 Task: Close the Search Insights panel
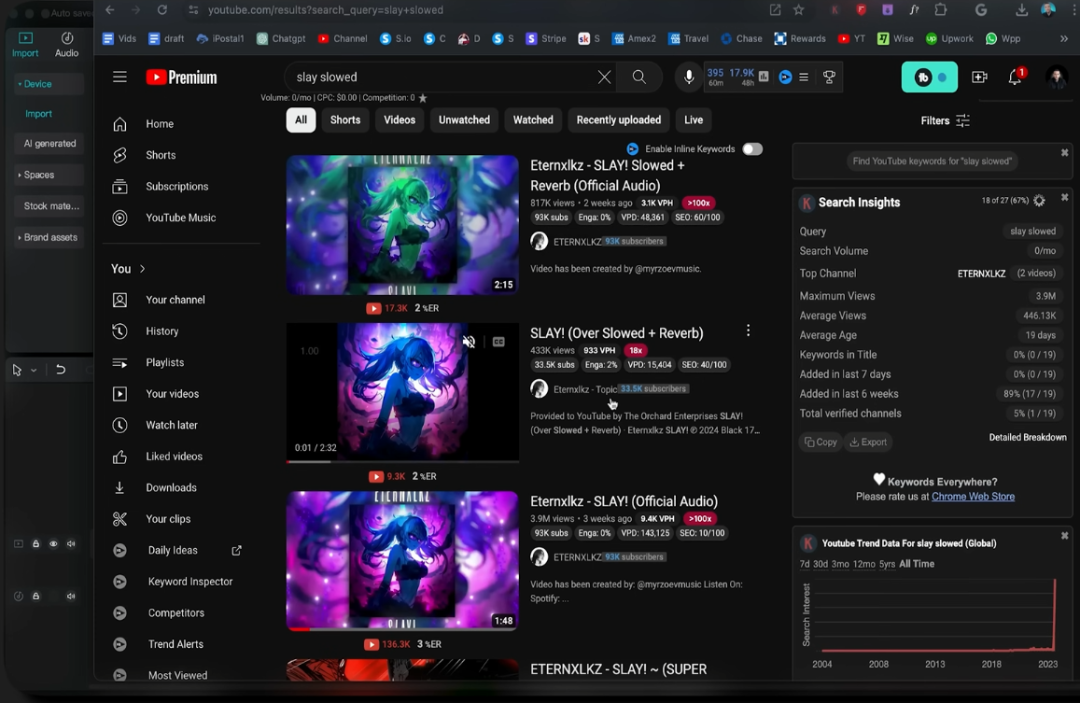tap(1065, 198)
